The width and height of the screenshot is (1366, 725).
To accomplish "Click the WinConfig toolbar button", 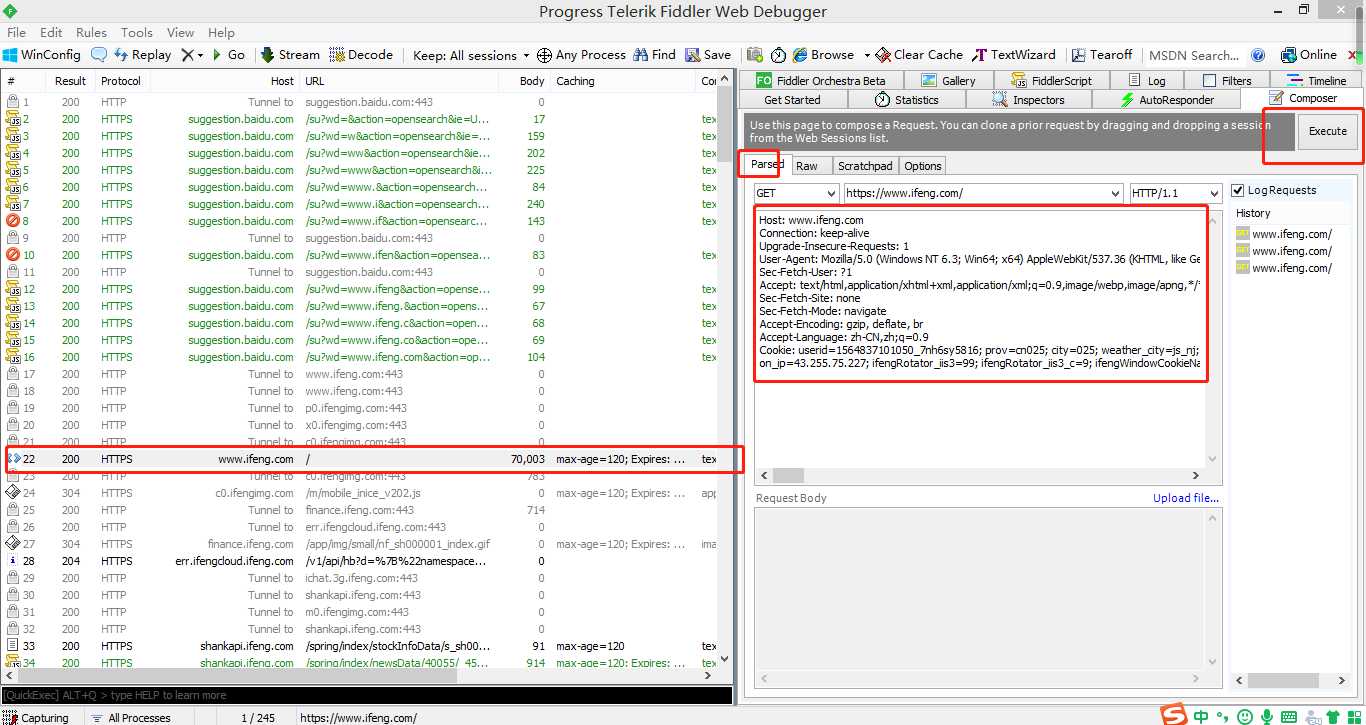I will pyautogui.click(x=42, y=55).
